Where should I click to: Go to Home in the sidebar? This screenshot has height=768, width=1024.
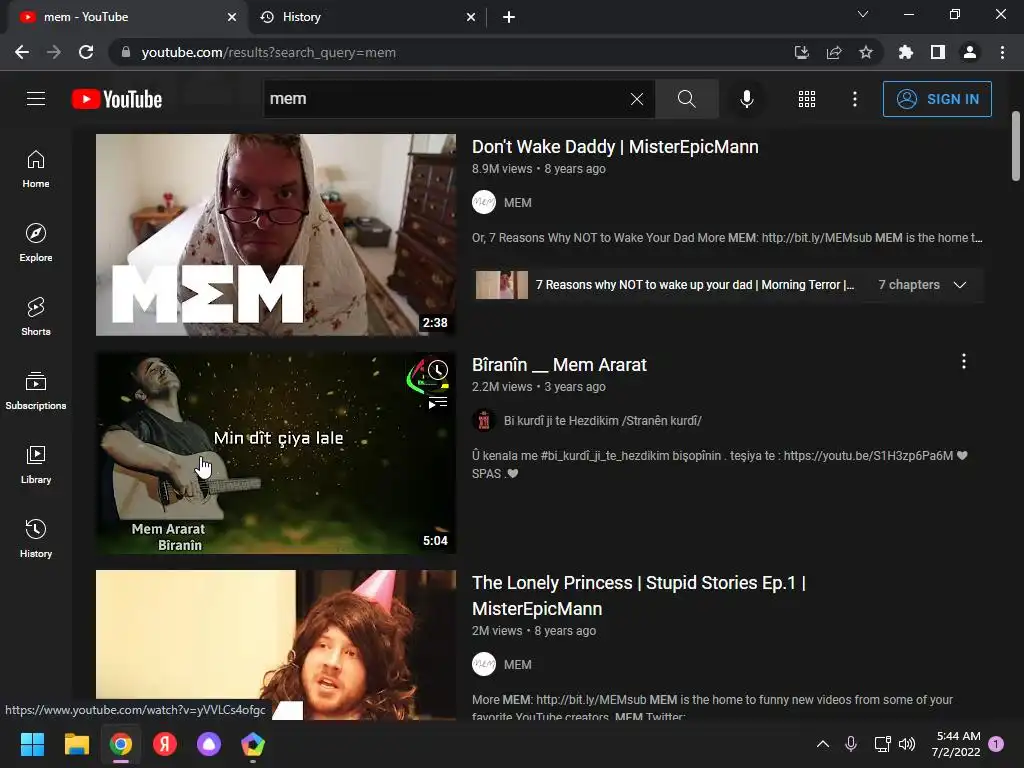tap(36, 169)
